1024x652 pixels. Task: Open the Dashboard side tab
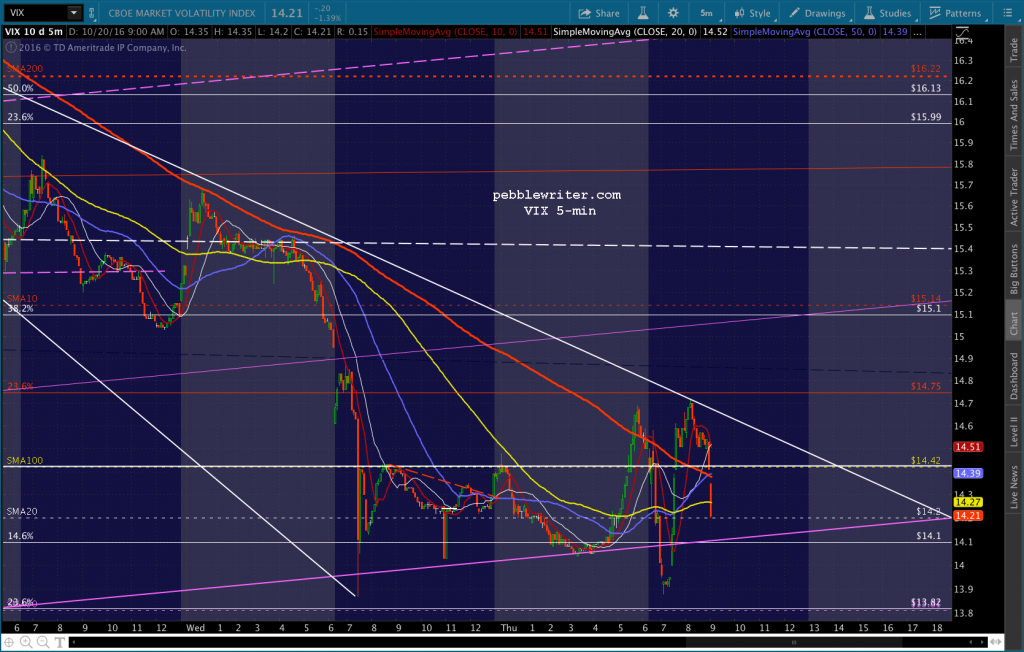click(x=1014, y=376)
